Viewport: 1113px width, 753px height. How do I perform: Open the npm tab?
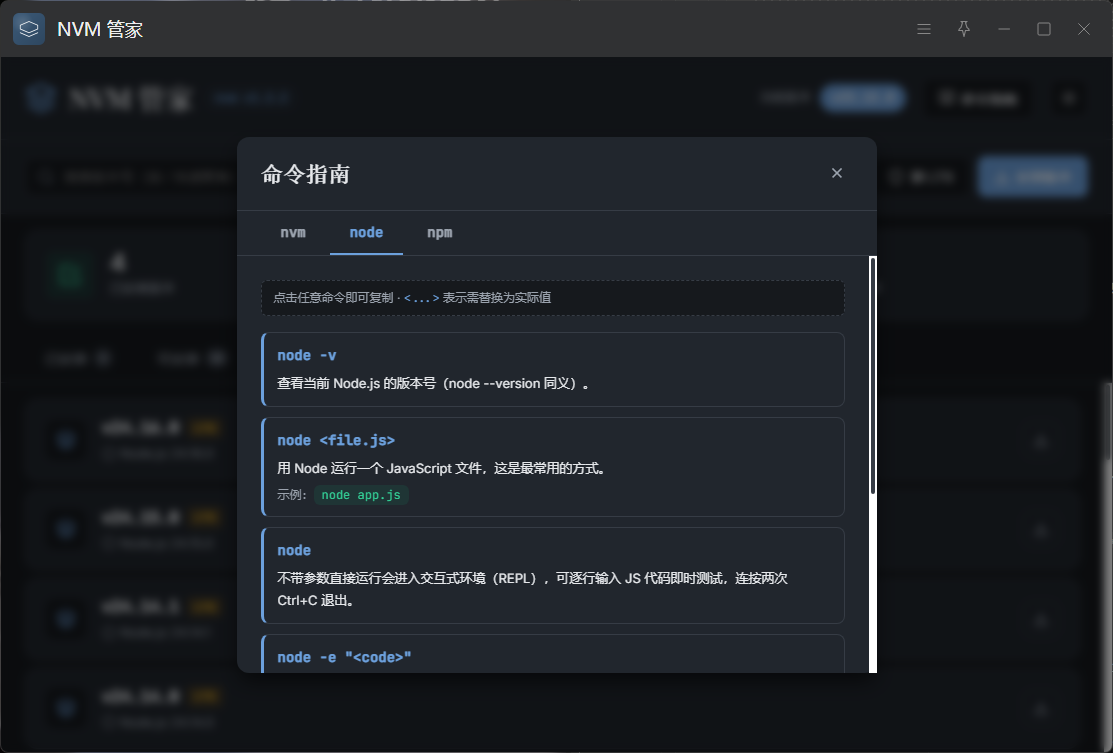[439, 233]
